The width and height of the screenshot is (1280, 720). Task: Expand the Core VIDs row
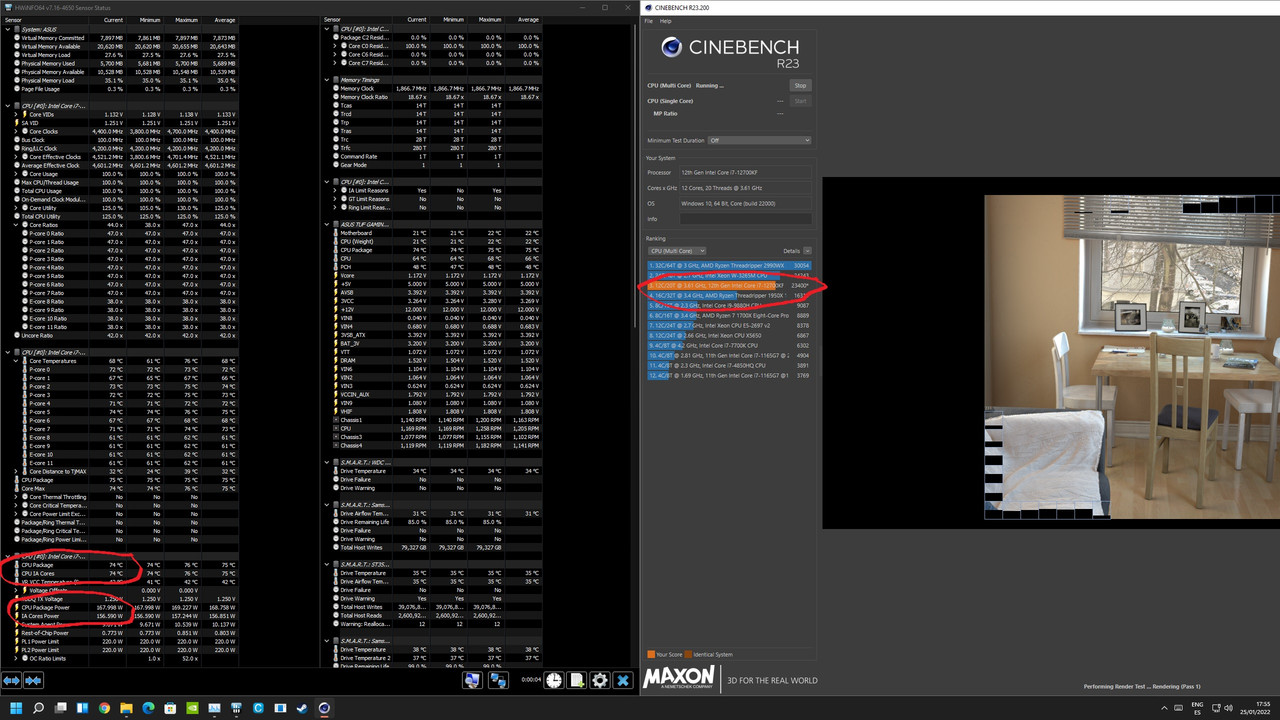16,114
